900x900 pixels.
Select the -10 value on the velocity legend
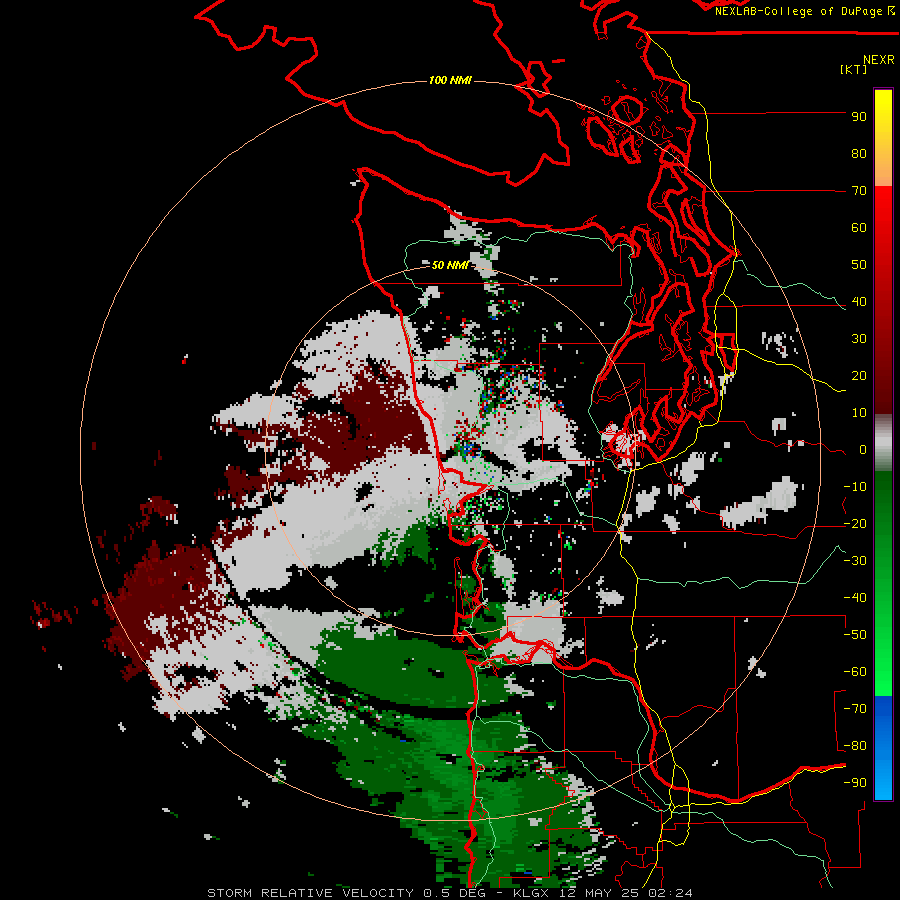855,487
